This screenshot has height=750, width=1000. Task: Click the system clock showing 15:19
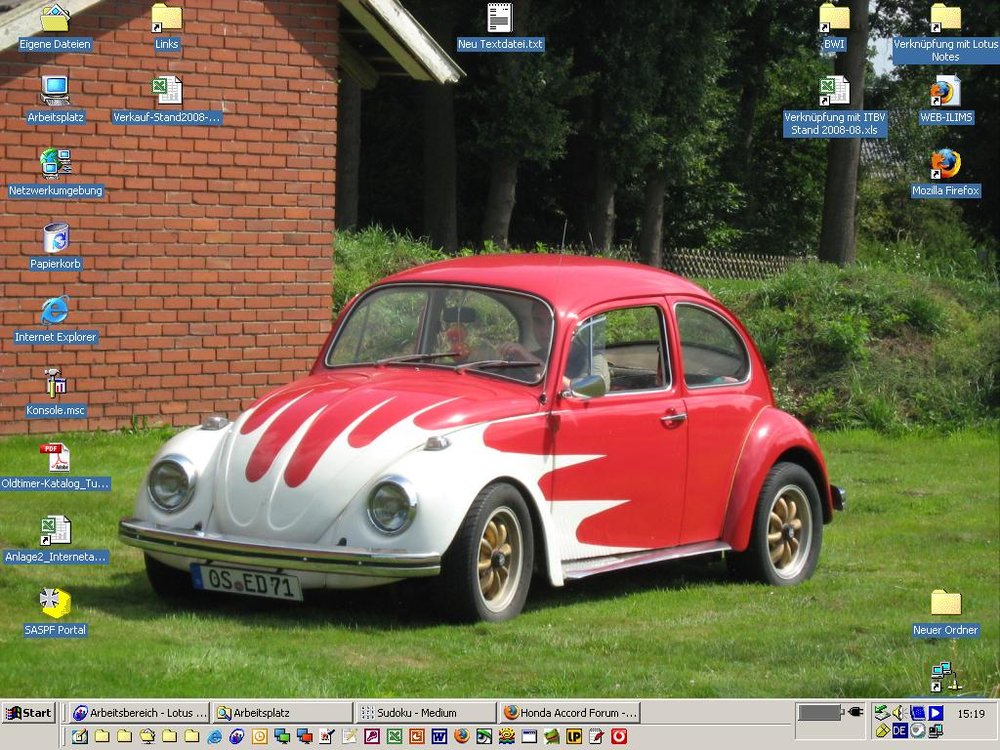[970, 714]
